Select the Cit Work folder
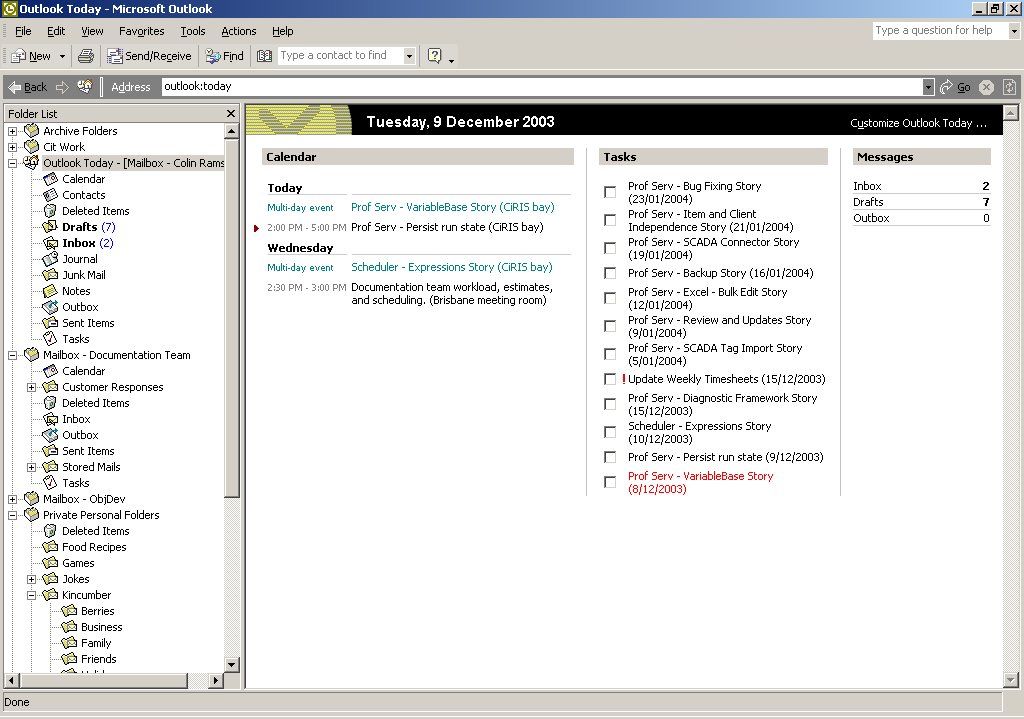1024x719 pixels. [64, 147]
